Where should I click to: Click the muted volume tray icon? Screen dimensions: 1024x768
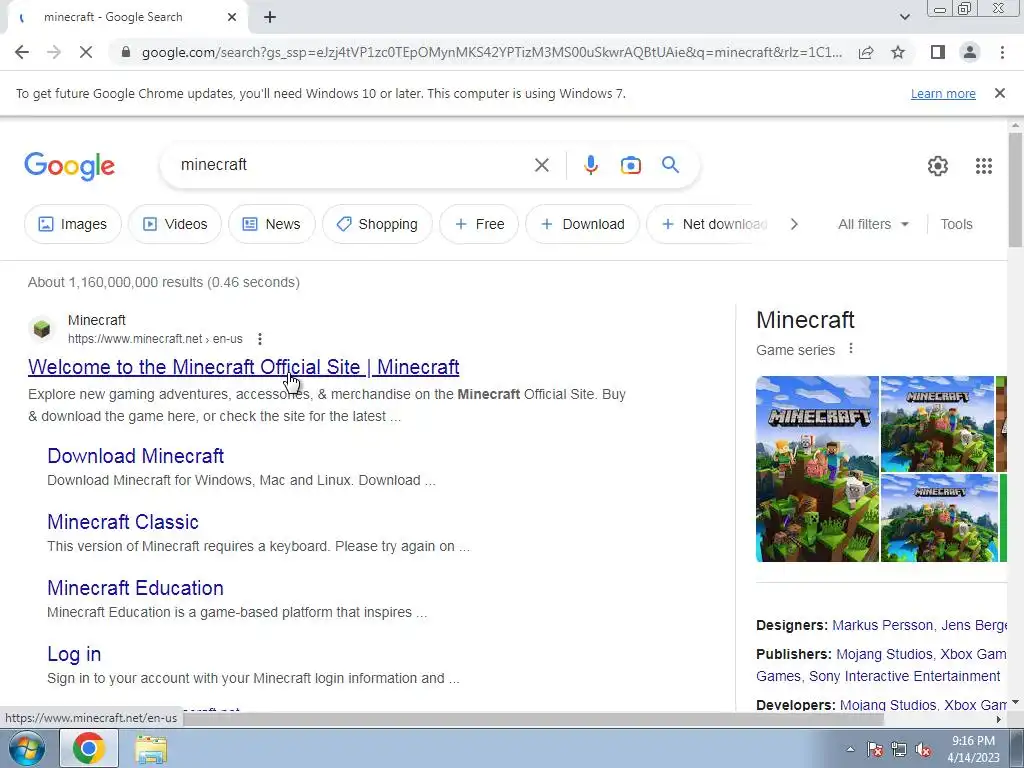click(923, 750)
